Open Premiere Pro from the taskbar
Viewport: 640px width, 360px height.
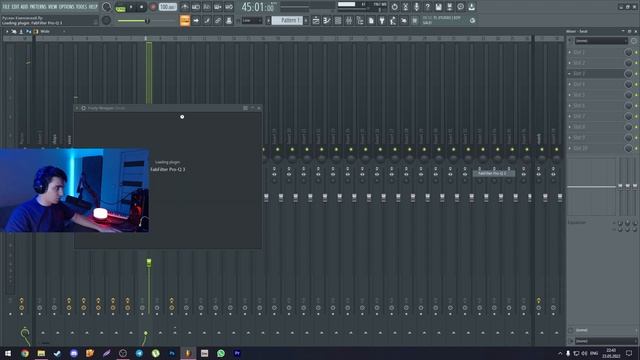(x=237, y=353)
